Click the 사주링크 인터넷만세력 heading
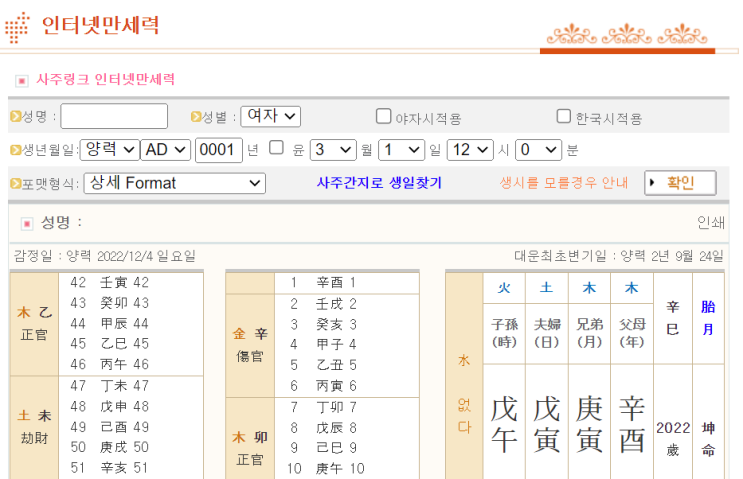This screenshot has height=479, width=743. click(106, 79)
